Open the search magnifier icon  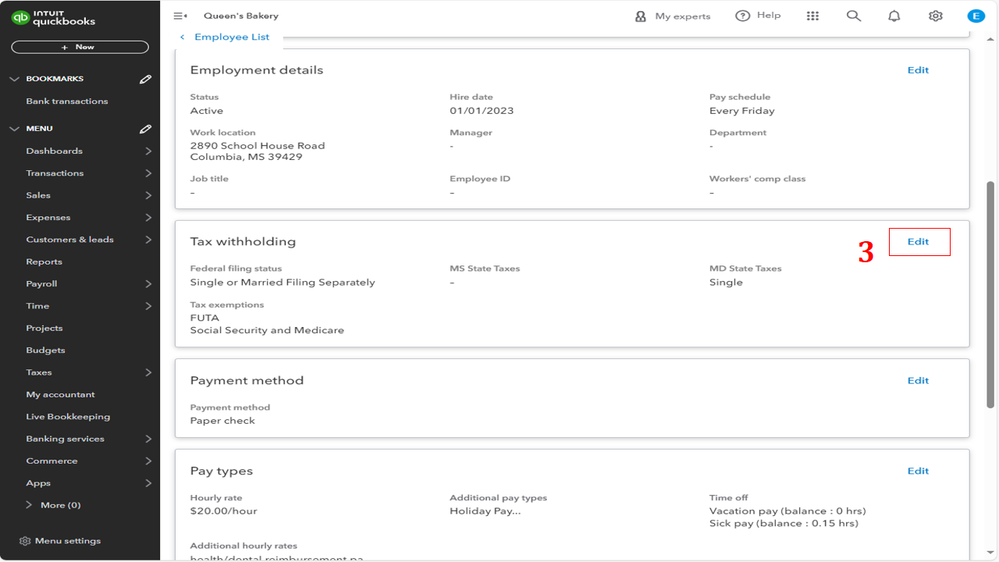(853, 16)
